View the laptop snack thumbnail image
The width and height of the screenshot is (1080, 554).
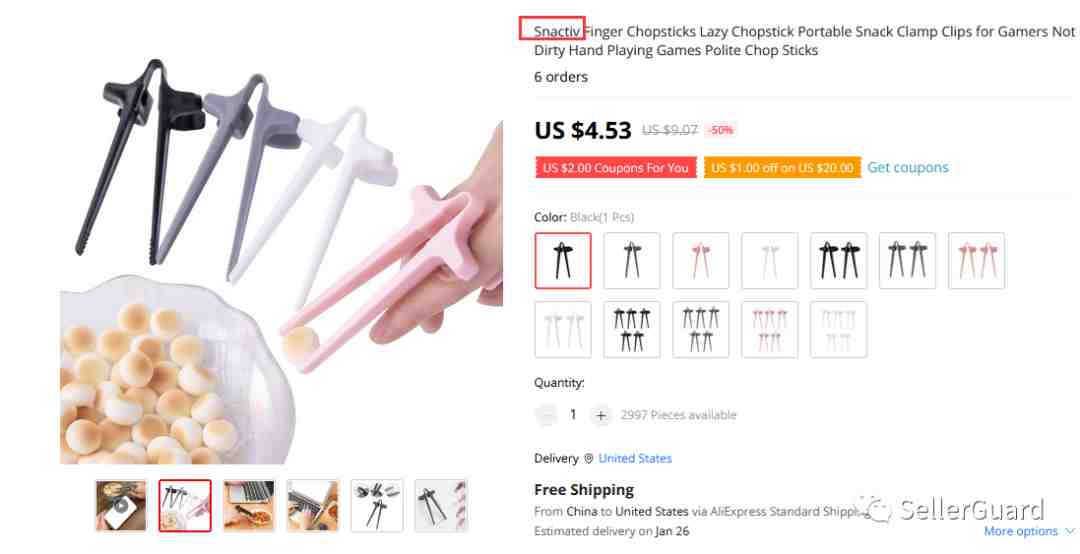(x=249, y=506)
